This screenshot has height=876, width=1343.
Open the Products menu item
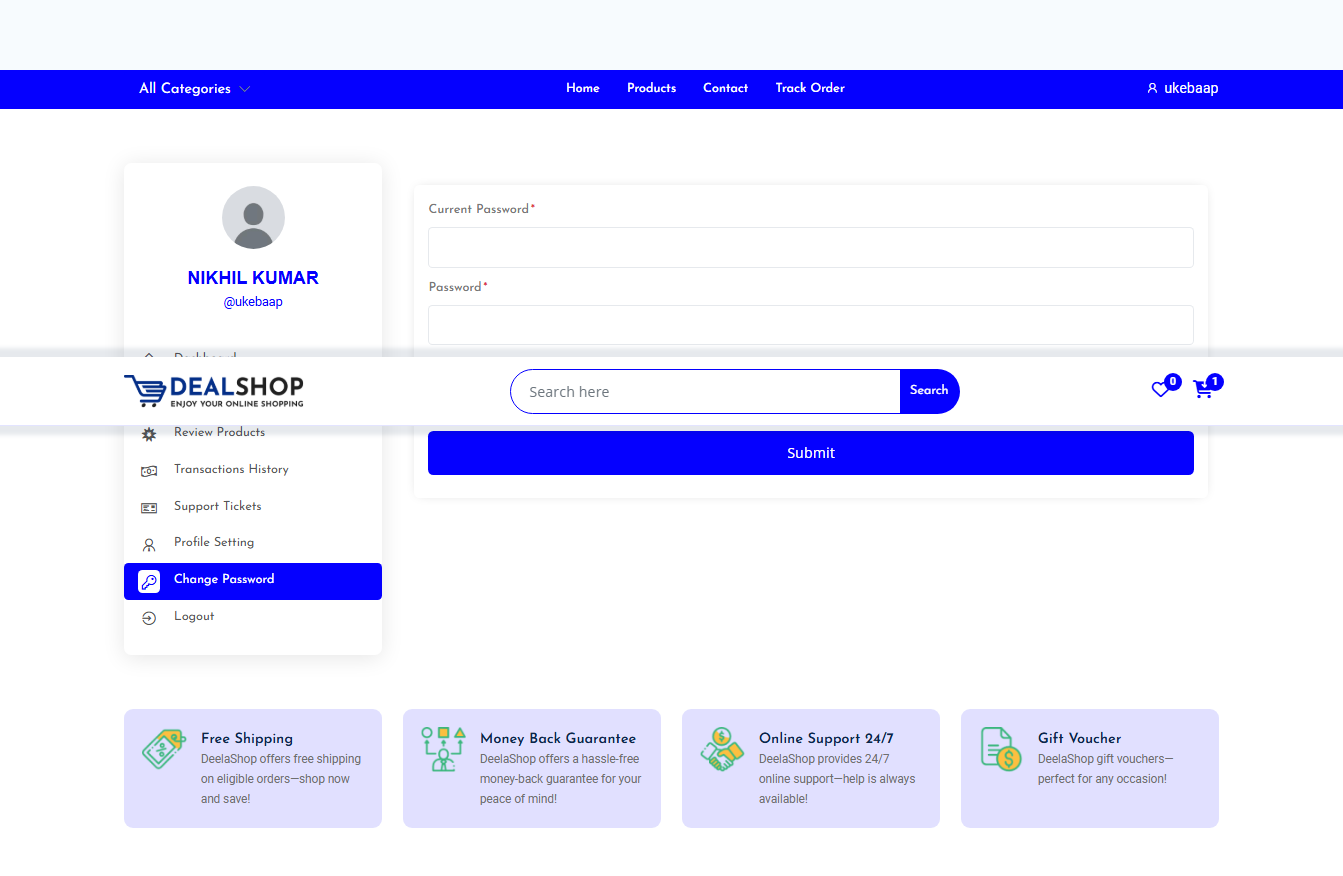[651, 88]
